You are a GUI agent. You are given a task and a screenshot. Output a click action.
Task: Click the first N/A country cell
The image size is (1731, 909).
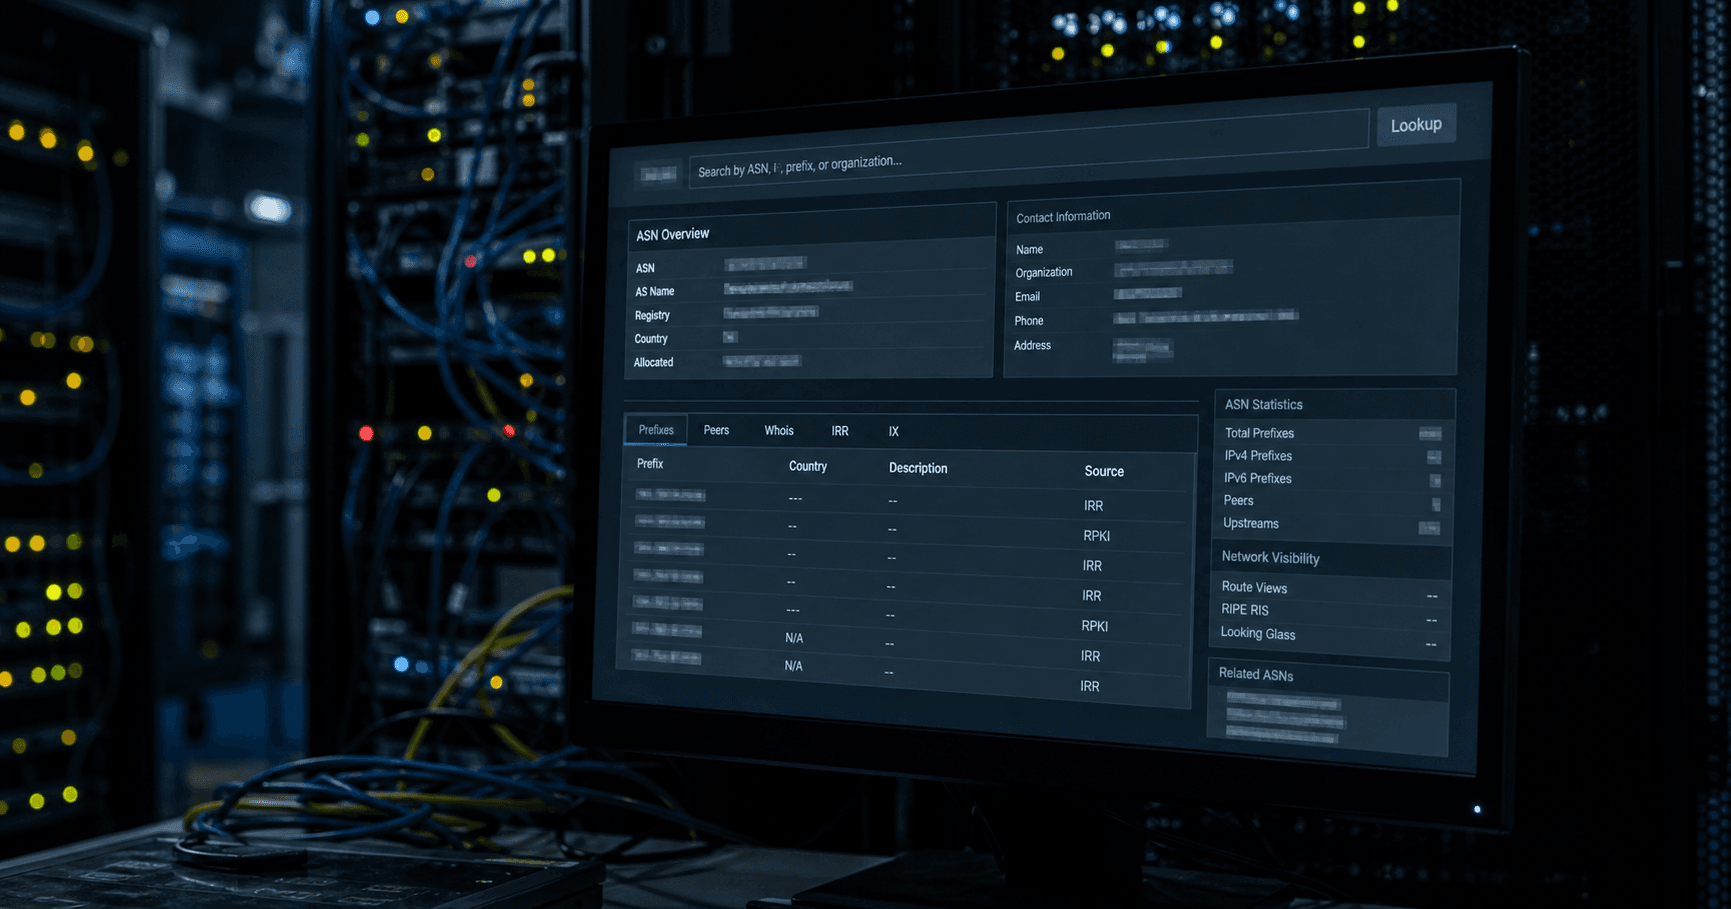[794, 638]
